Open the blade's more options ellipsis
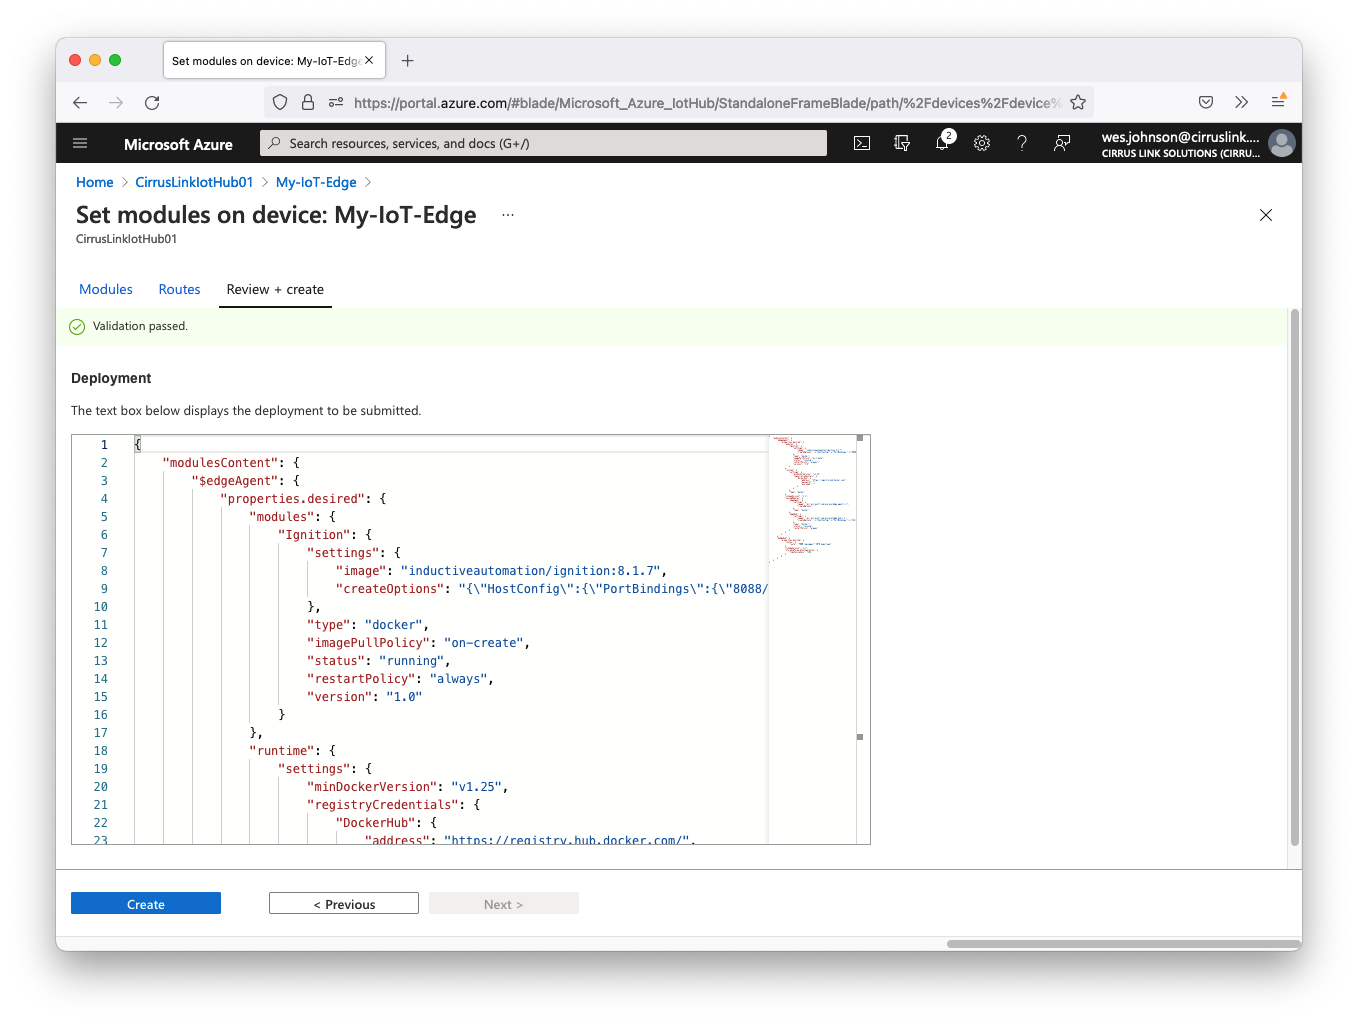 point(508,215)
